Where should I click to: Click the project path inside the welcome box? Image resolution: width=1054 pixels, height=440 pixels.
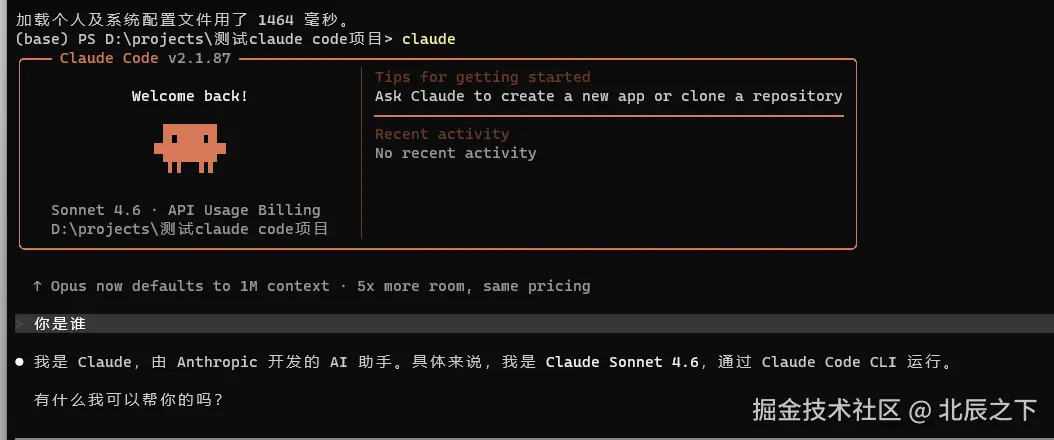[x=190, y=229]
